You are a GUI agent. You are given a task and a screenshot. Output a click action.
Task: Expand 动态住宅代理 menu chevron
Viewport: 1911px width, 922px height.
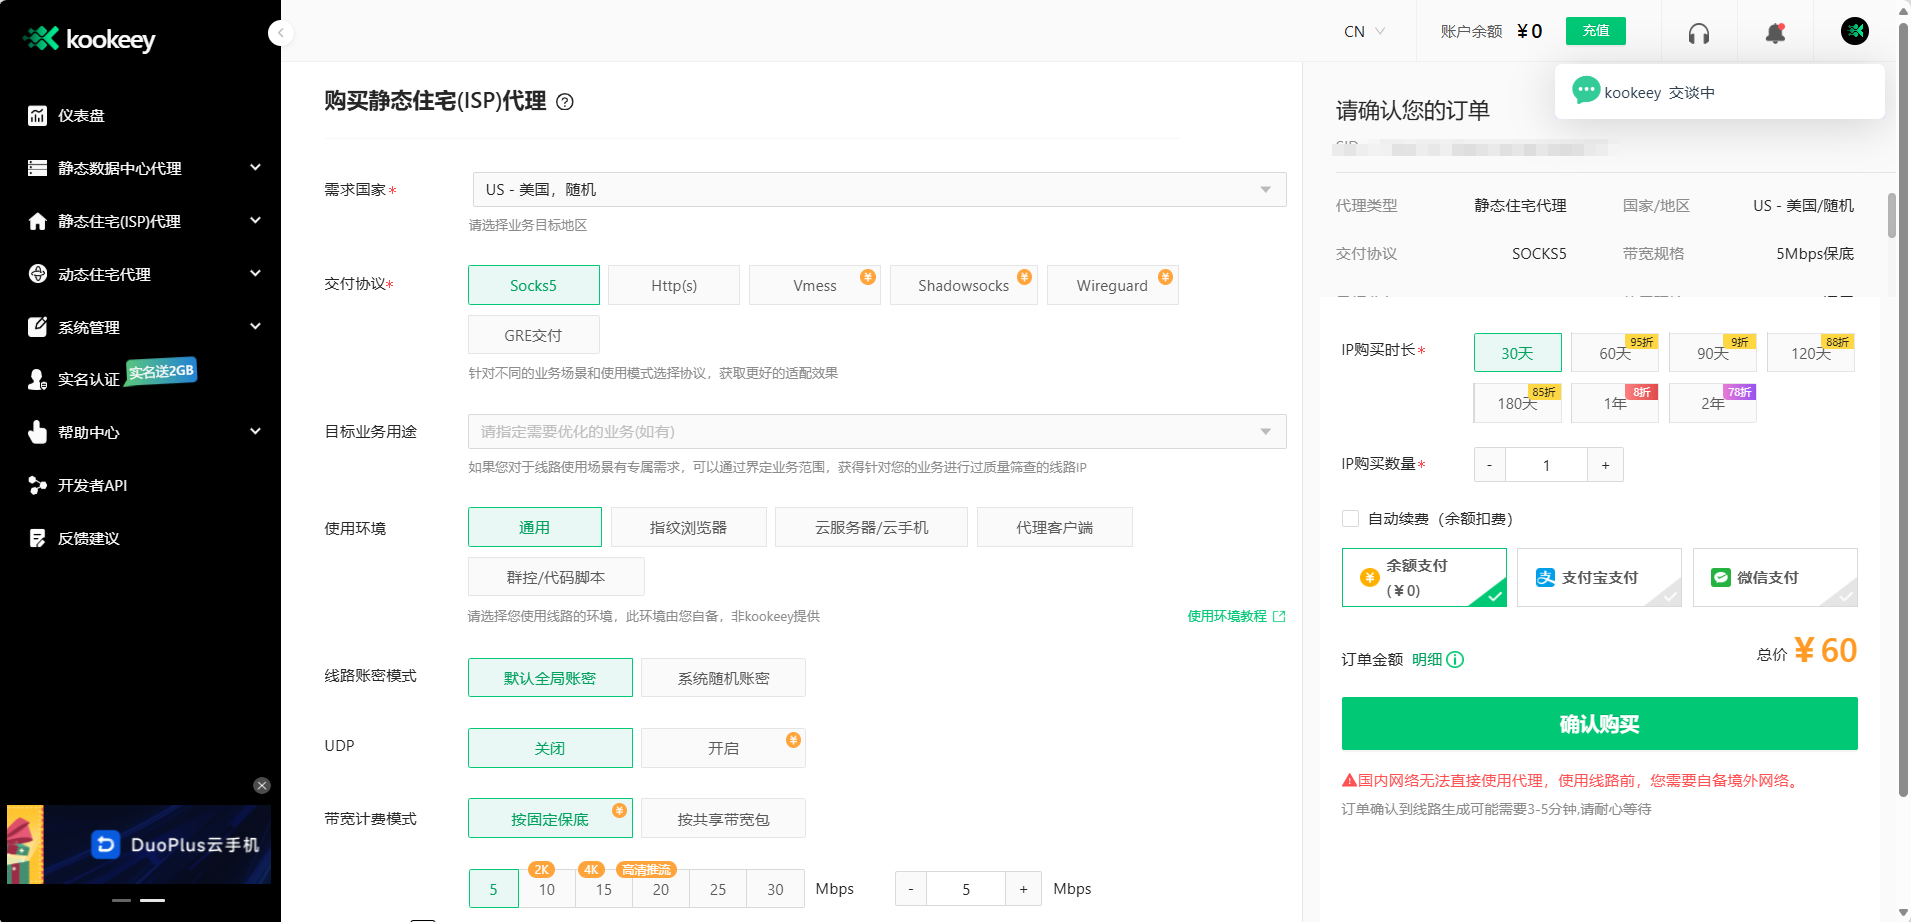(x=255, y=273)
